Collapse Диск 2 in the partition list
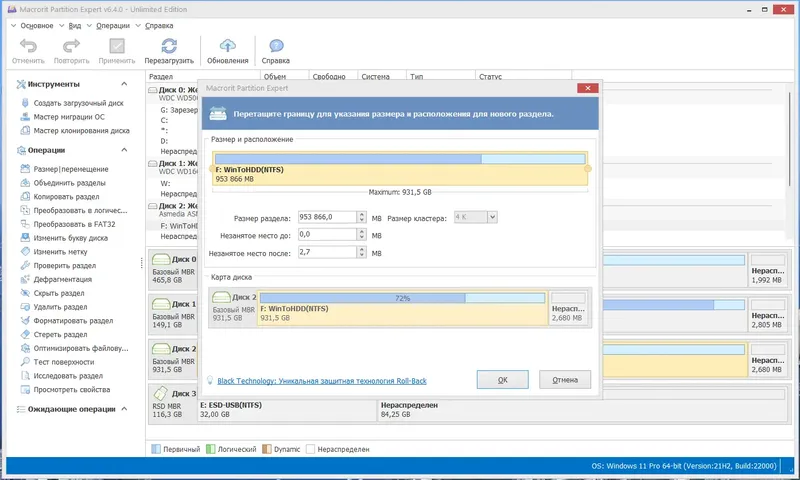Image resolution: width=800 pixels, height=480 pixels. point(153,206)
